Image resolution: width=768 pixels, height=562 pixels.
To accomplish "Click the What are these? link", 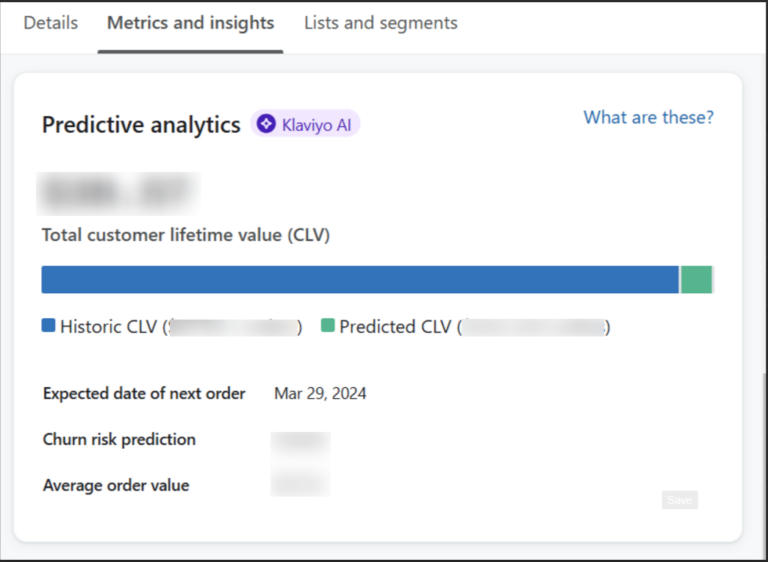I will (x=648, y=118).
